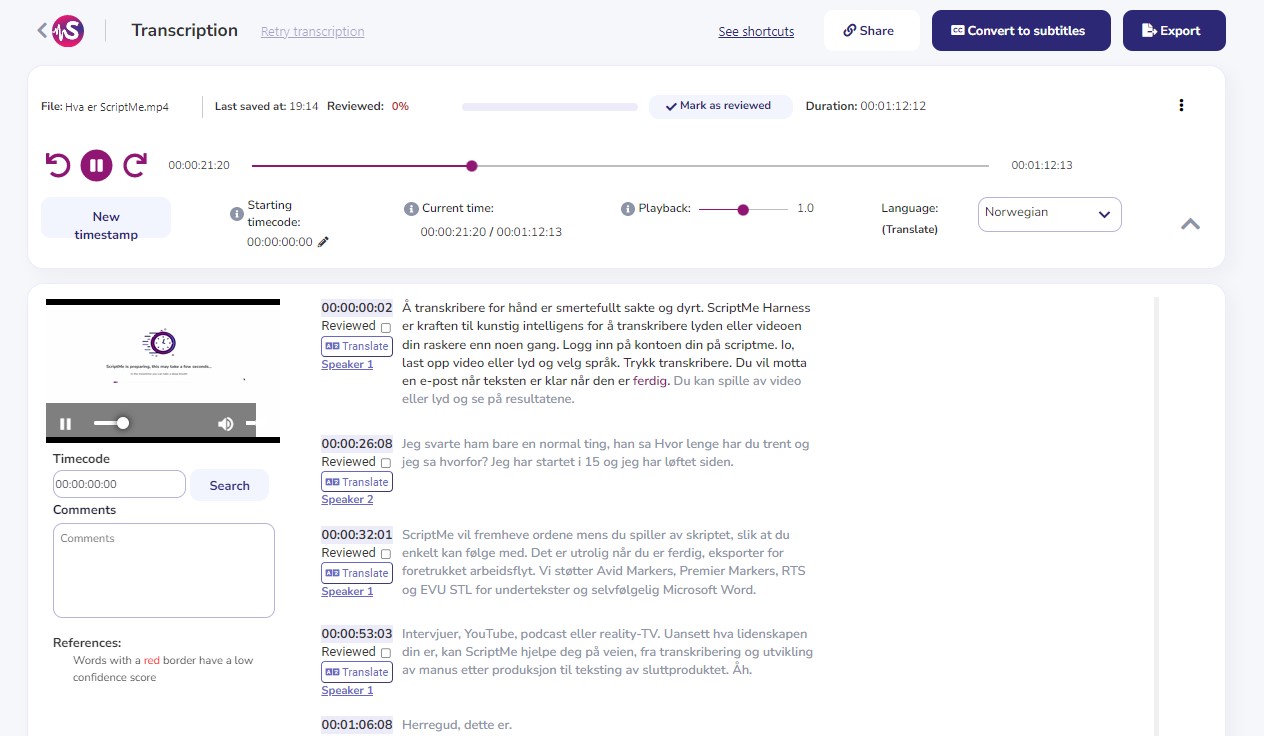
Task: Collapse the player panel with the chevron
Action: coord(1189,224)
